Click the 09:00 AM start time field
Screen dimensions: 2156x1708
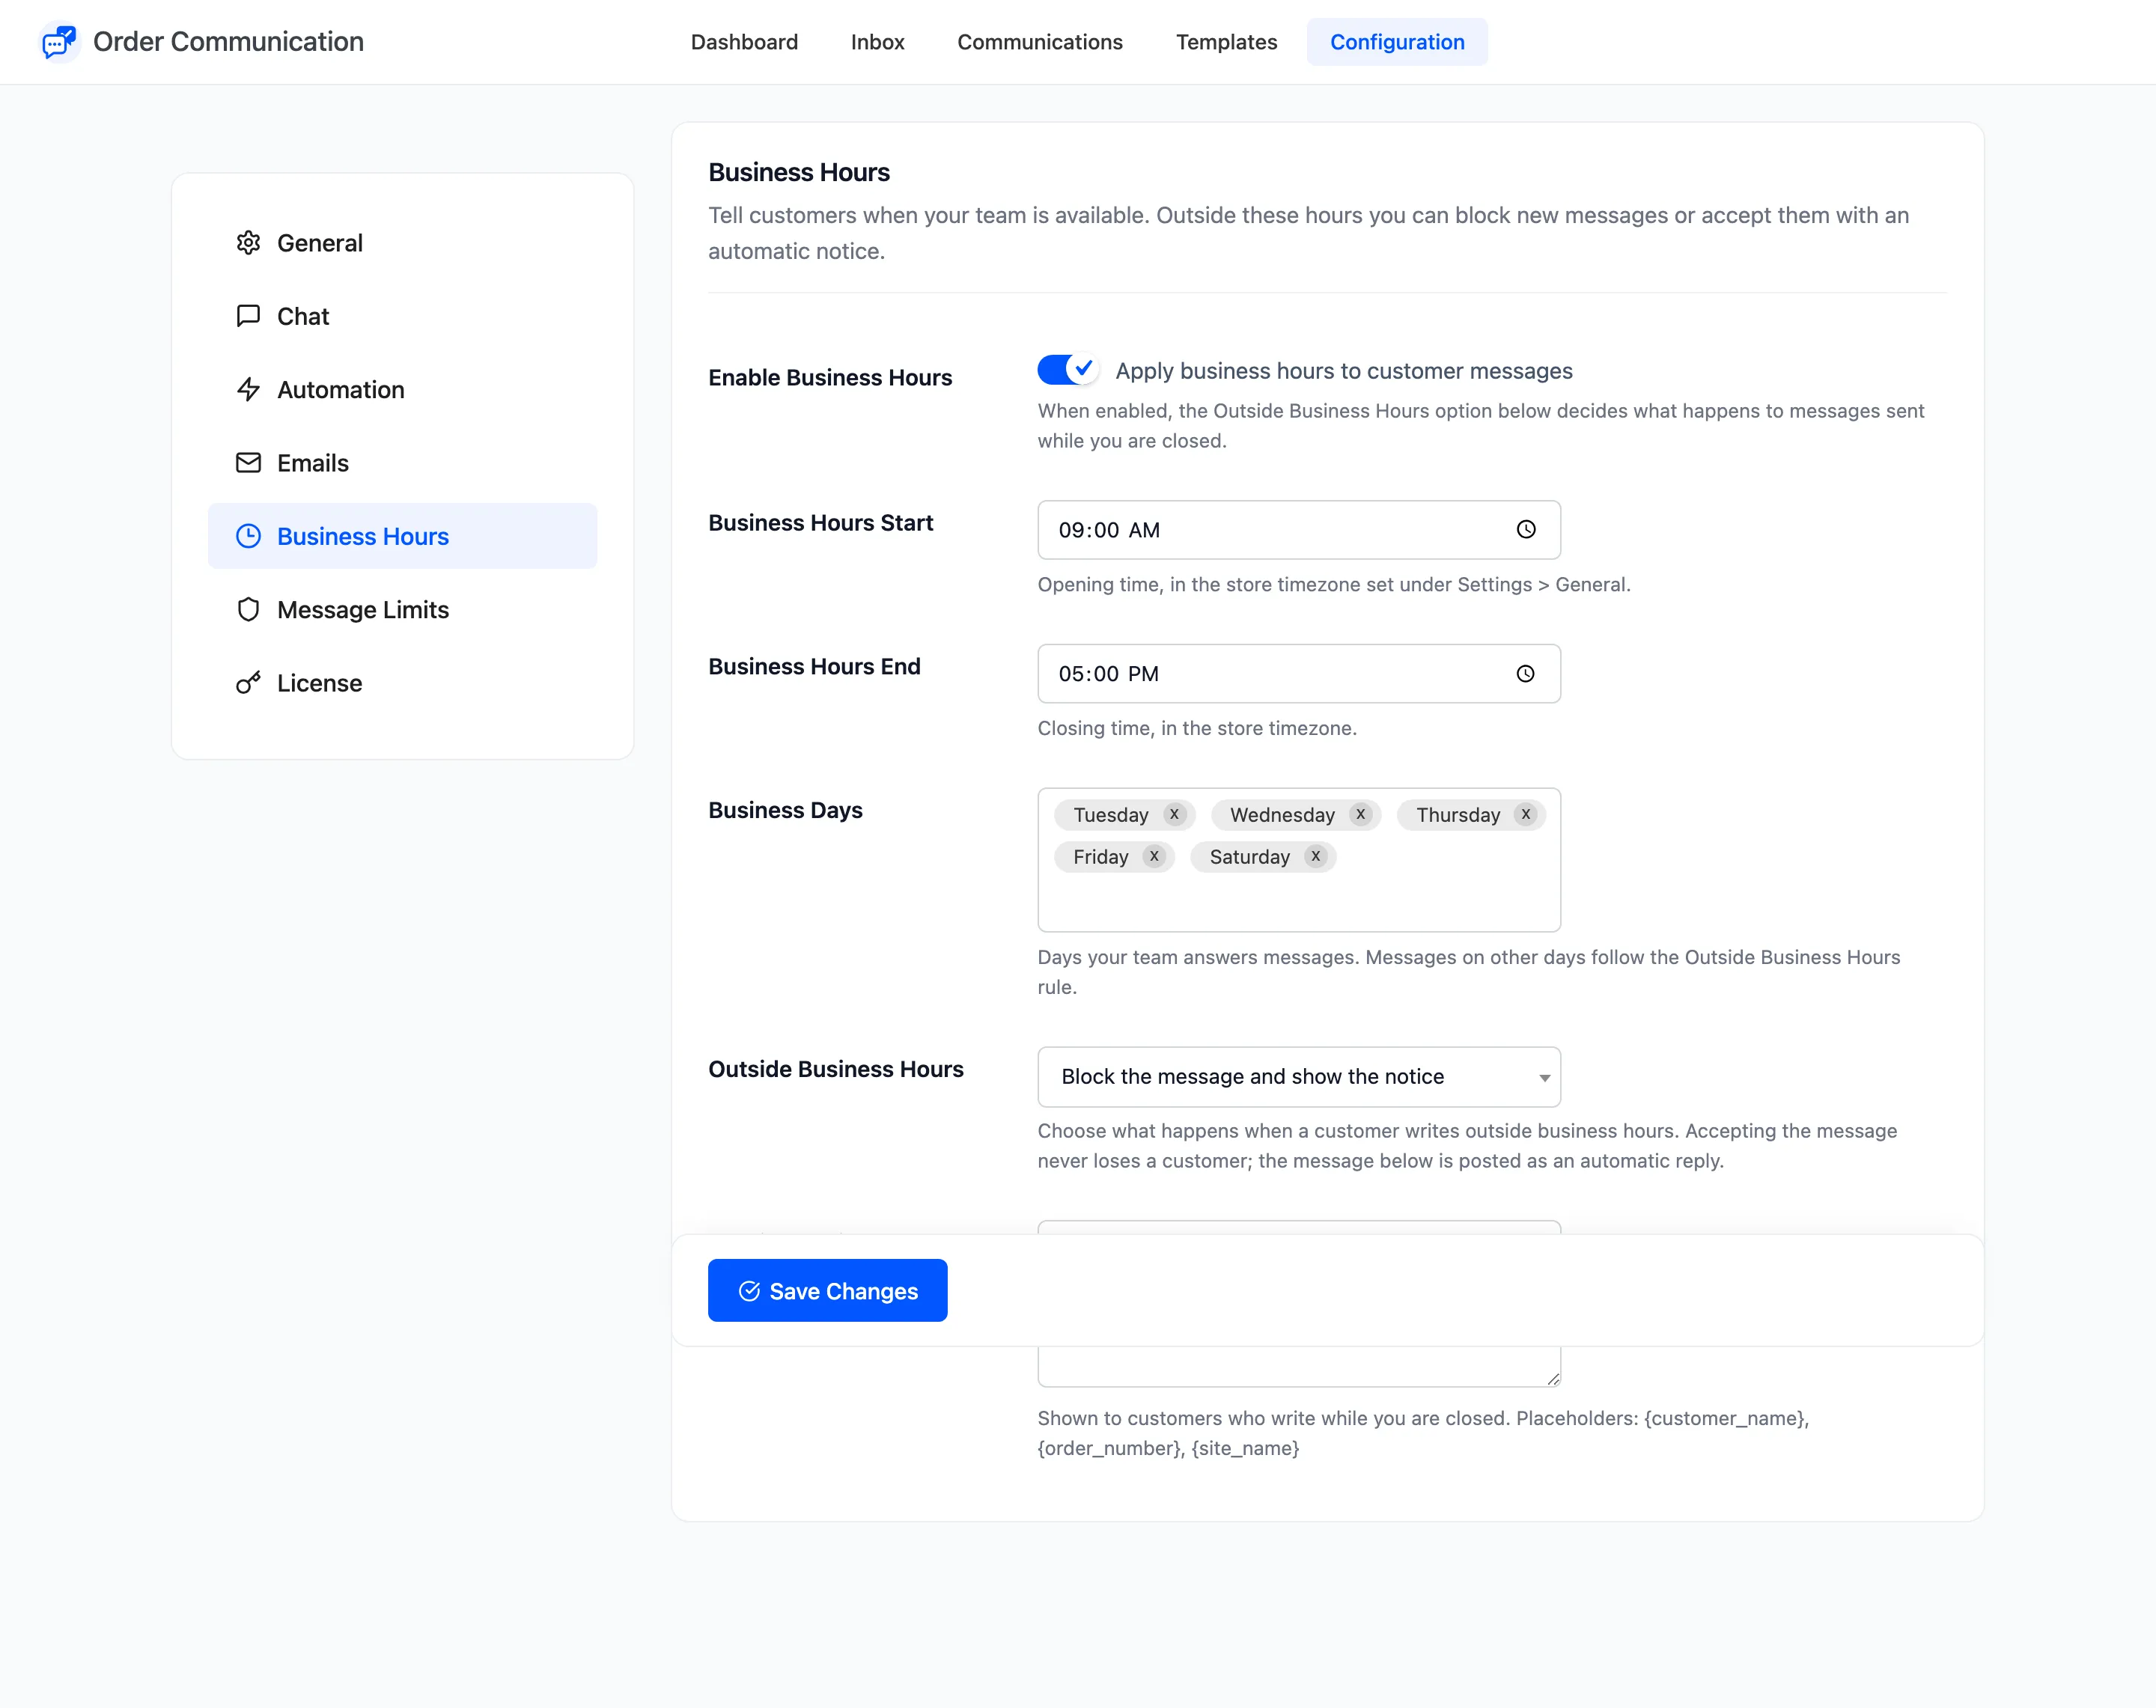[1298, 530]
